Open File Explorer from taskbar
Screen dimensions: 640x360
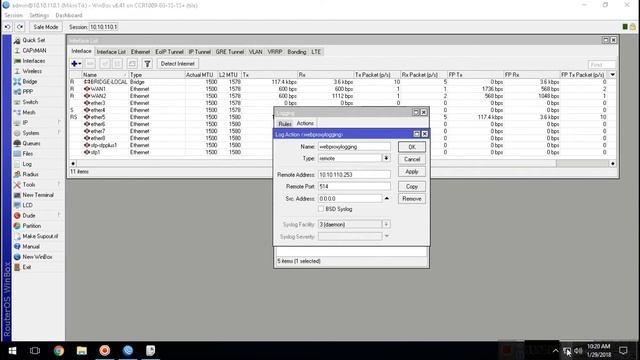click(82, 351)
